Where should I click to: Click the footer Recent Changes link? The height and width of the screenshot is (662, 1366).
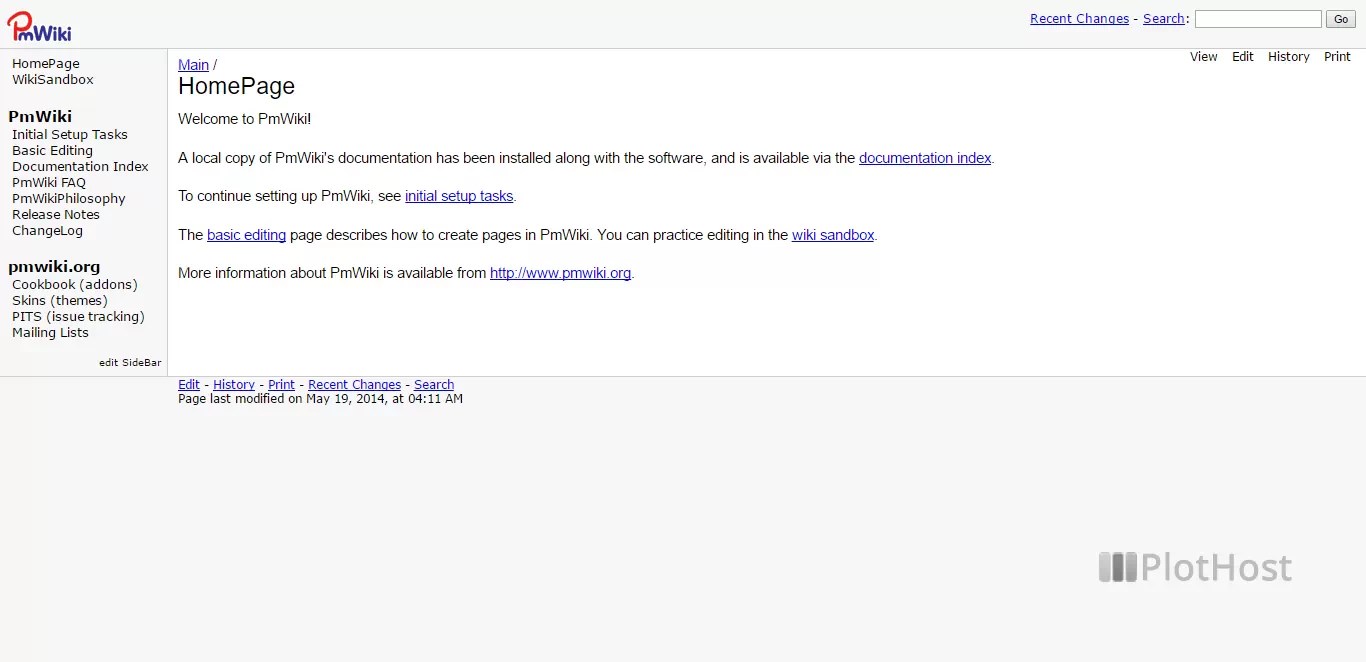pyautogui.click(x=354, y=385)
